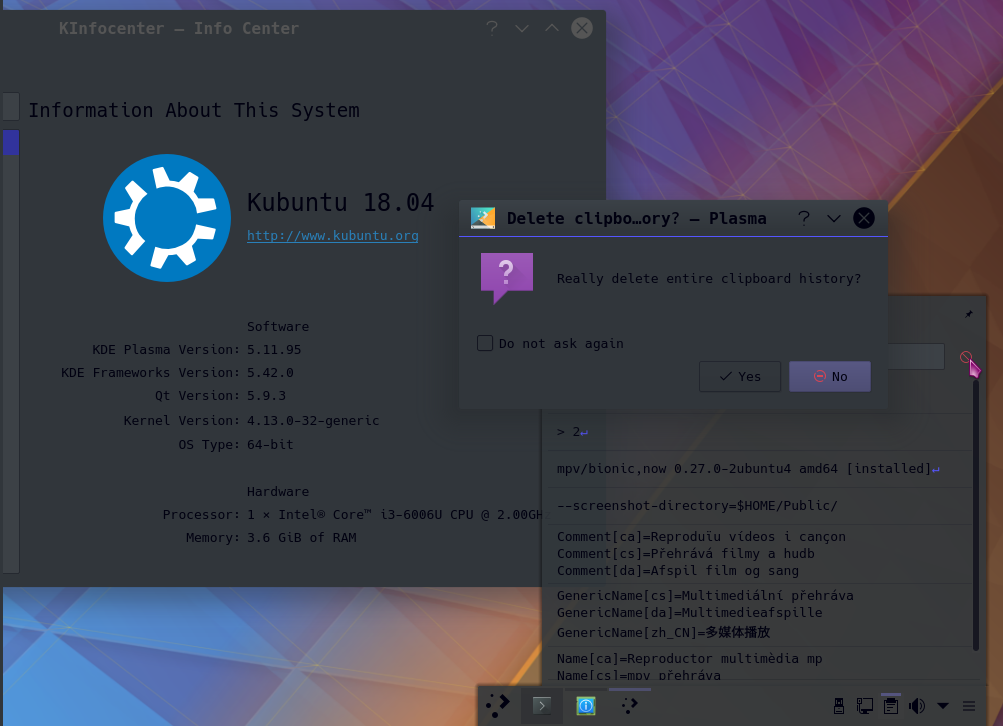Viewport: 1003px width, 726px height.
Task: Click the dialog's question mark help button
Action: click(x=804, y=218)
